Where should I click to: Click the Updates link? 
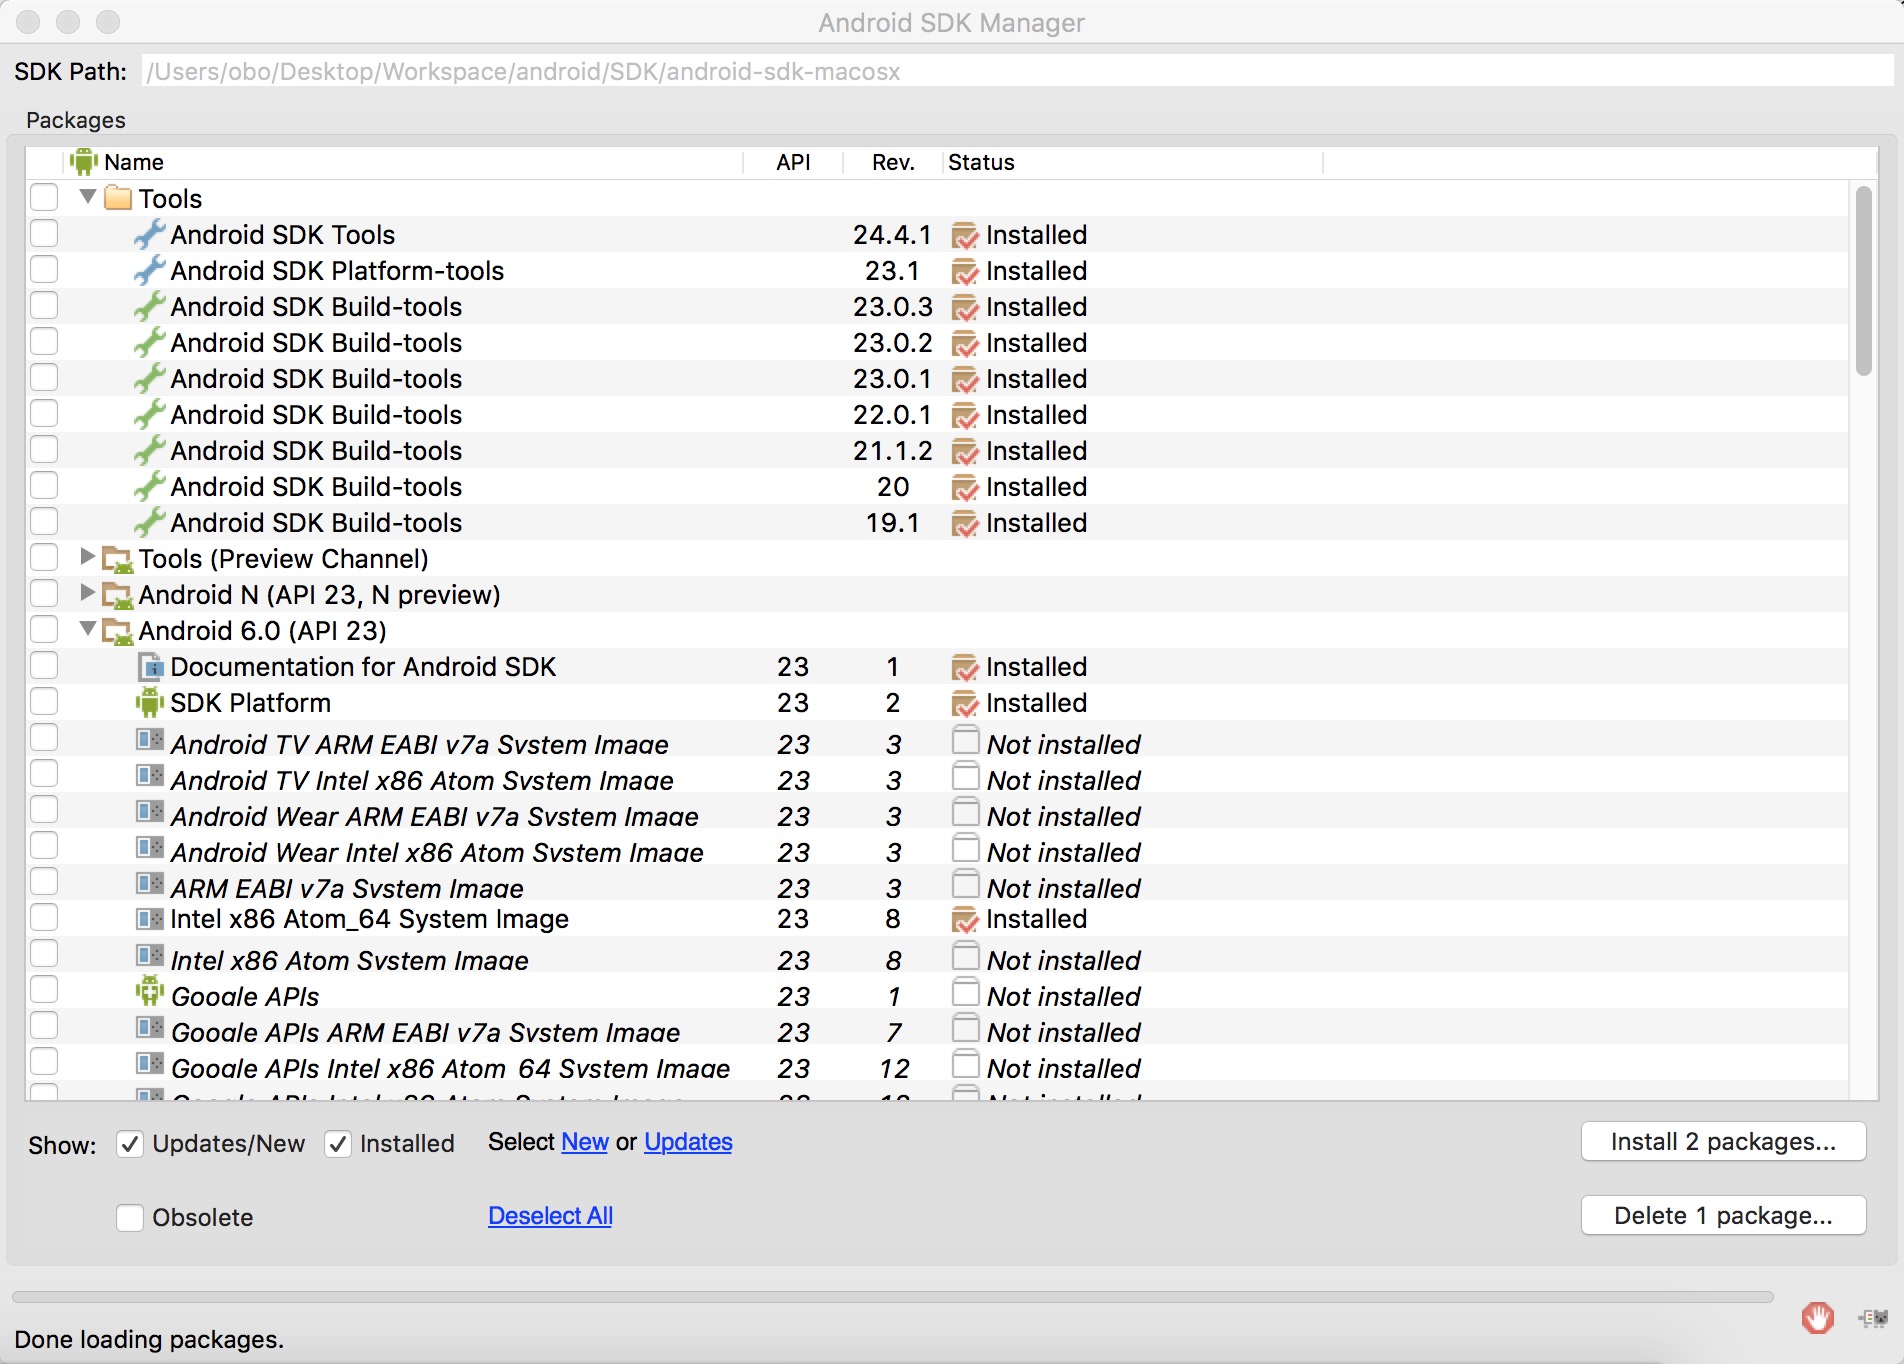pos(688,1142)
